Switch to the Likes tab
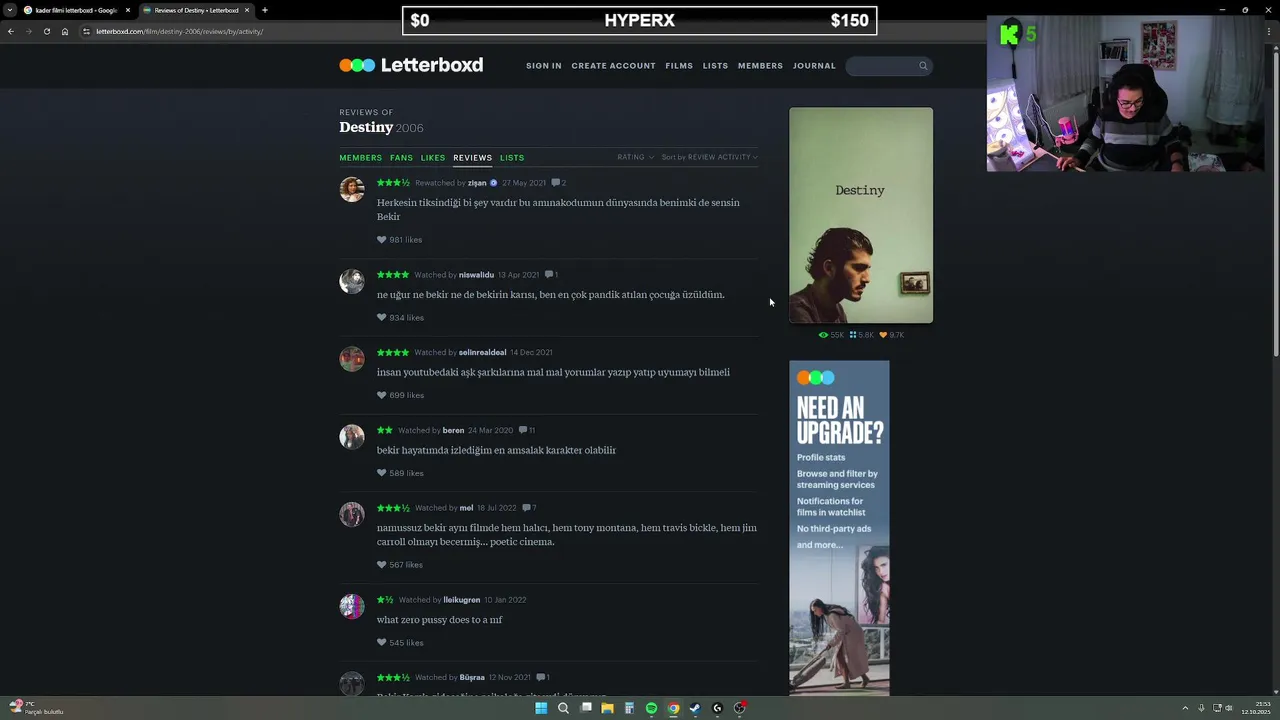This screenshot has height=720, width=1280. [x=432, y=158]
